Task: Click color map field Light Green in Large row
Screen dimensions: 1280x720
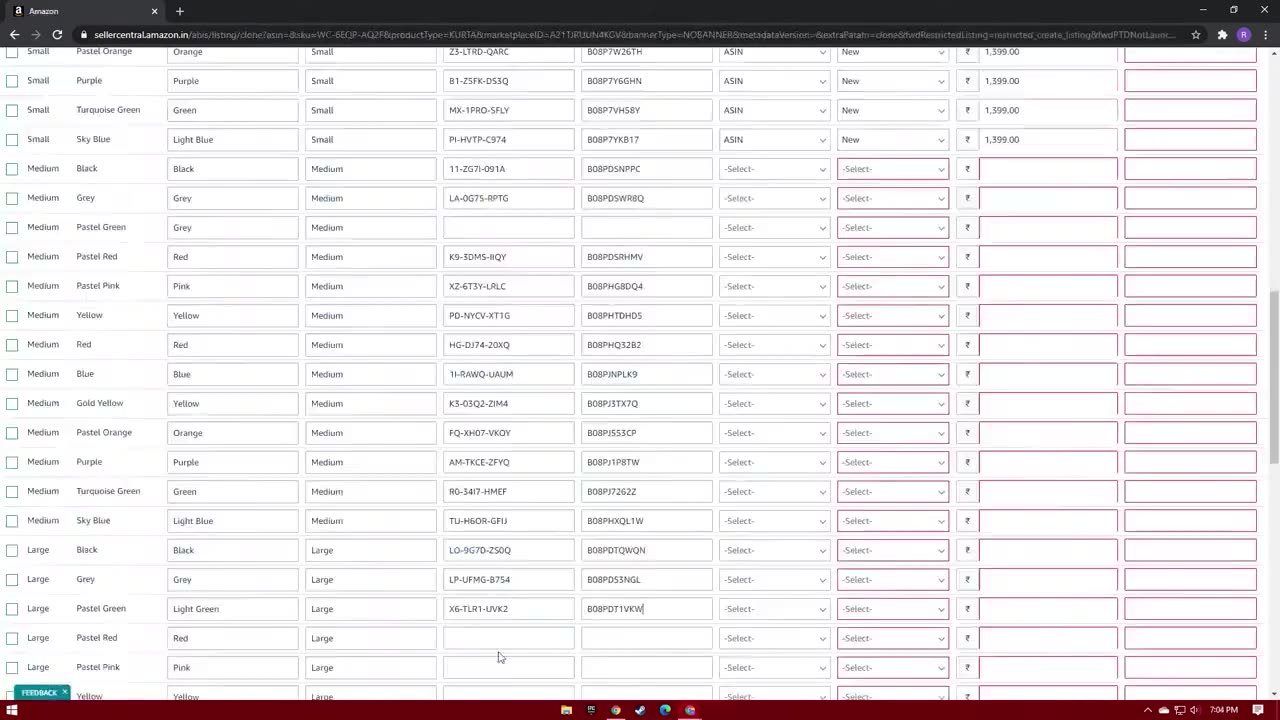Action: (x=232, y=609)
